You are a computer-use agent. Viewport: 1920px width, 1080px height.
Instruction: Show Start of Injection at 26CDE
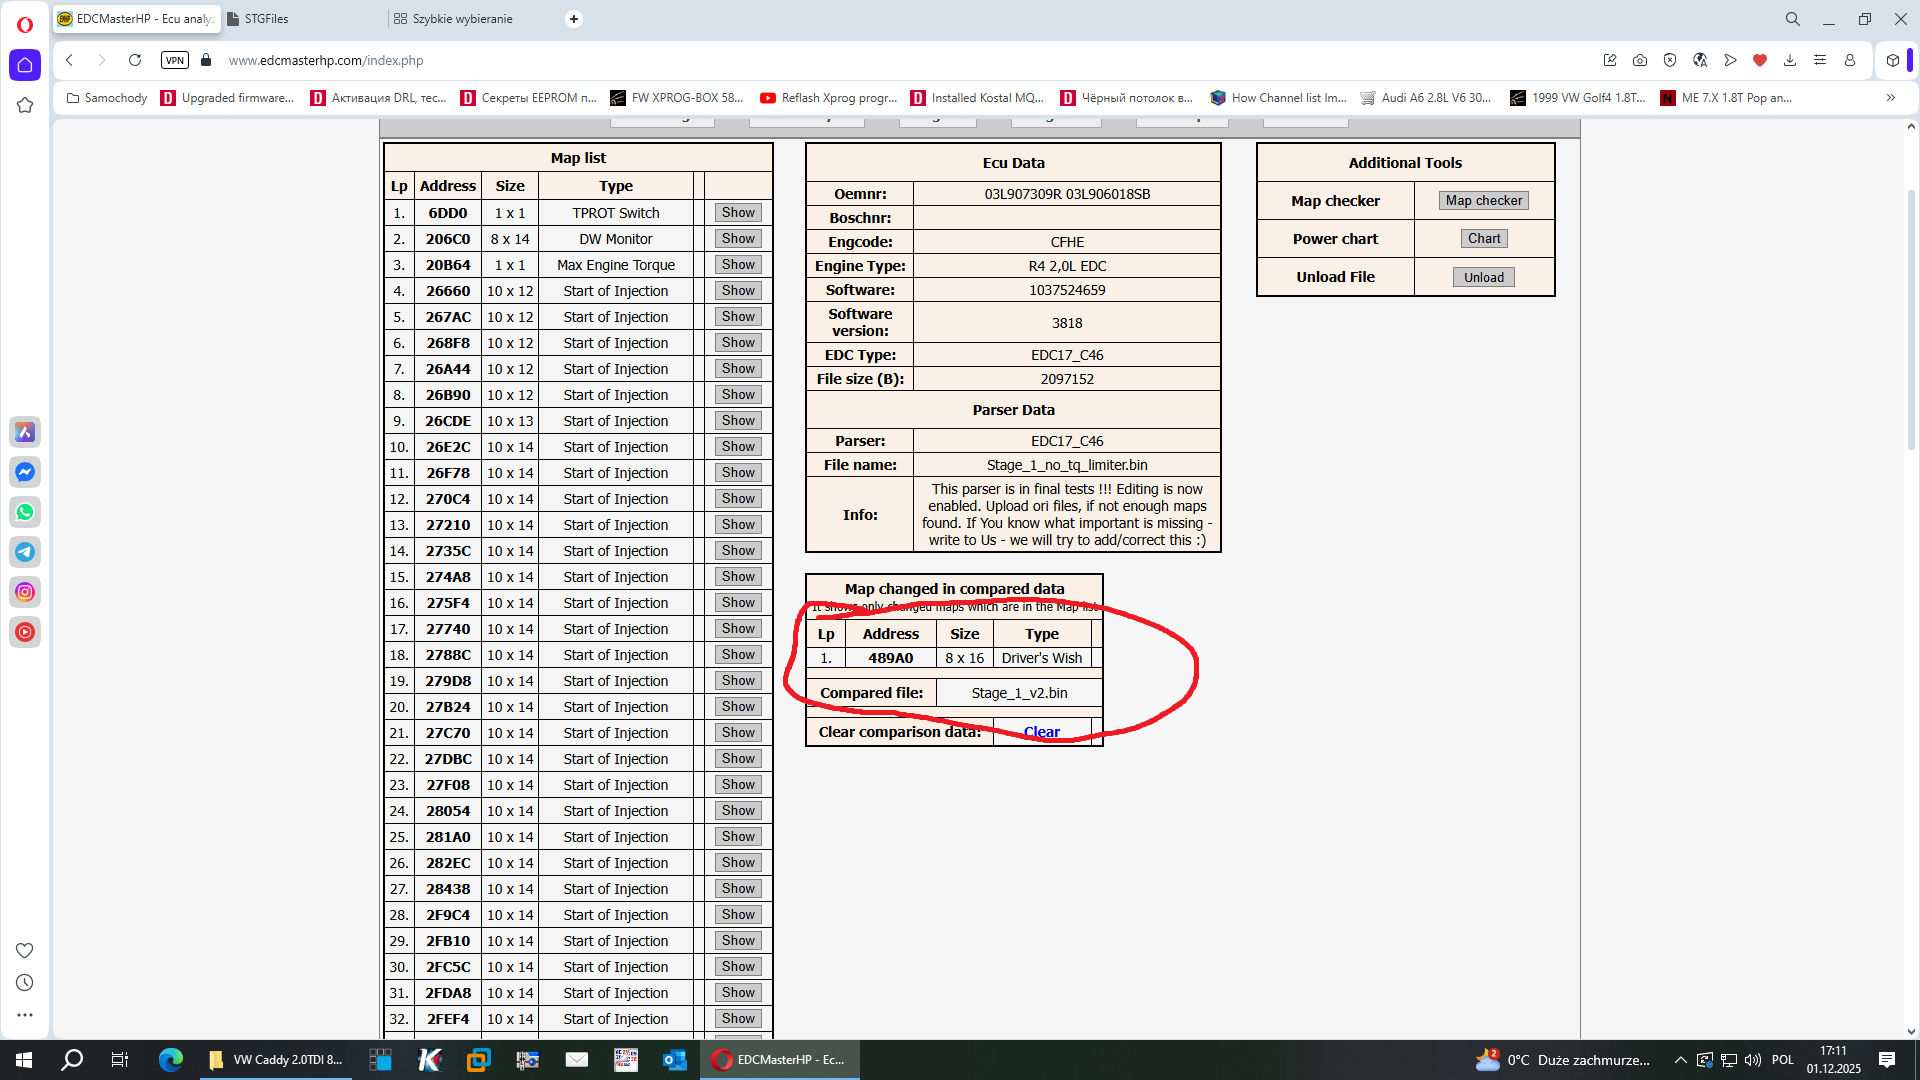pyautogui.click(x=738, y=421)
